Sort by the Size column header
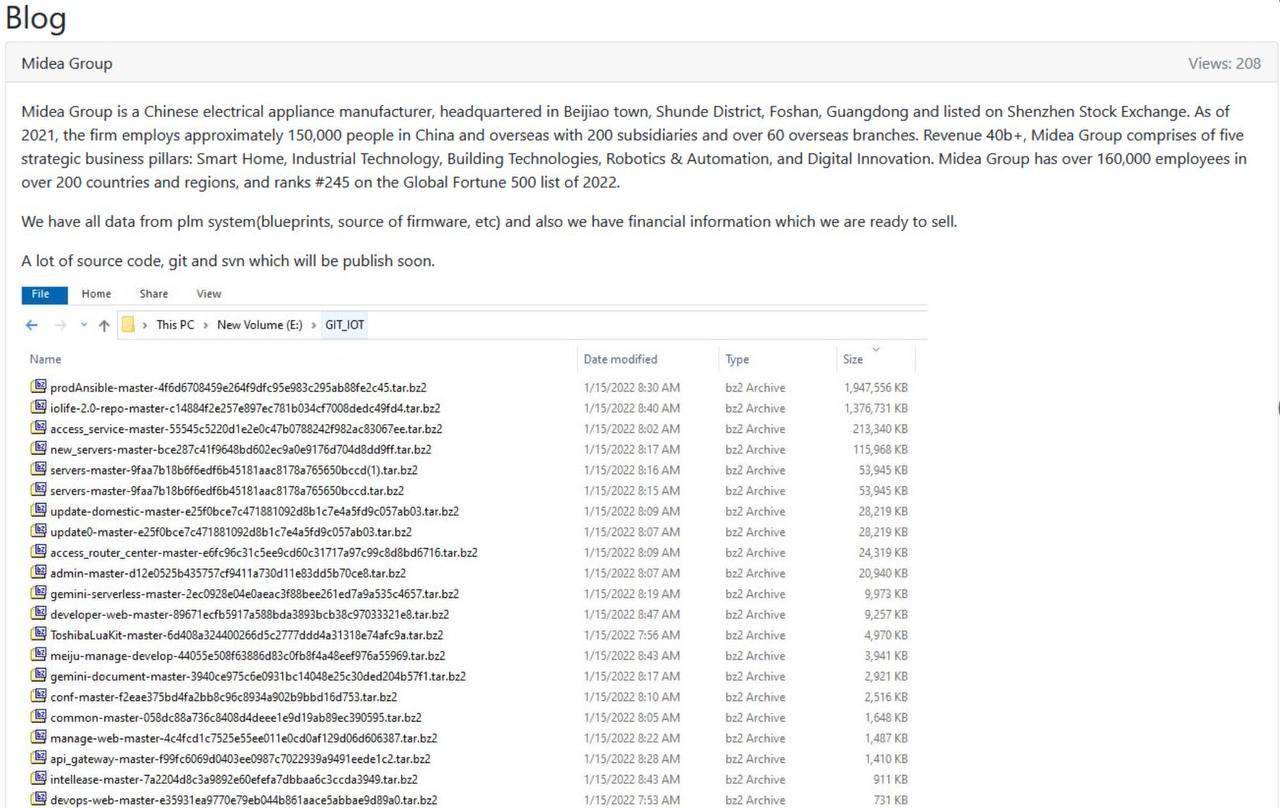The height and width of the screenshot is (808, 1280). tap(853, 359)
